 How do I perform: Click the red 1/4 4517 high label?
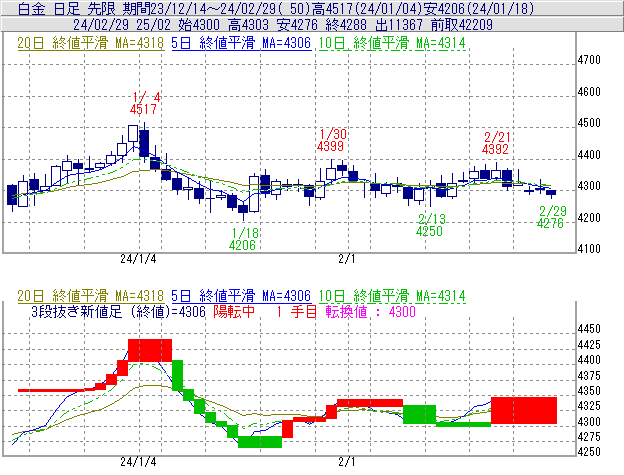pos(144,103)
